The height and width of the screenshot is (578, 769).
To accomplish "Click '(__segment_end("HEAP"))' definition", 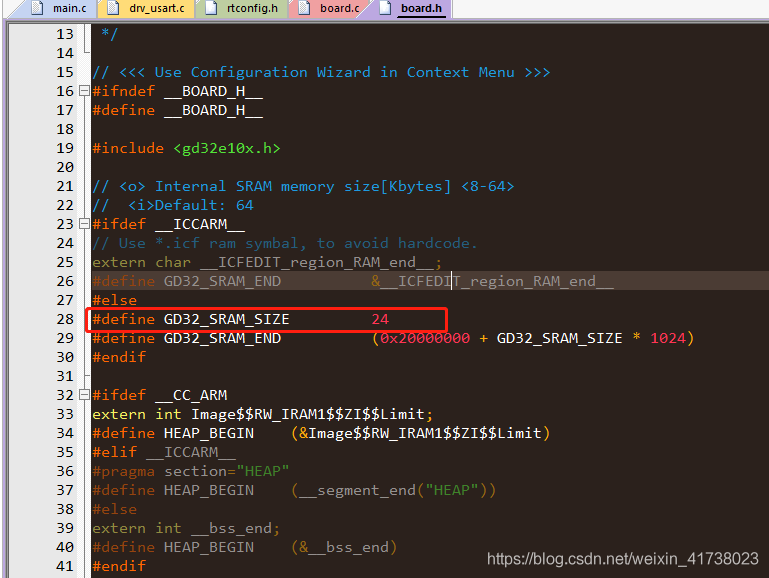I will click(x=393, y=490).
